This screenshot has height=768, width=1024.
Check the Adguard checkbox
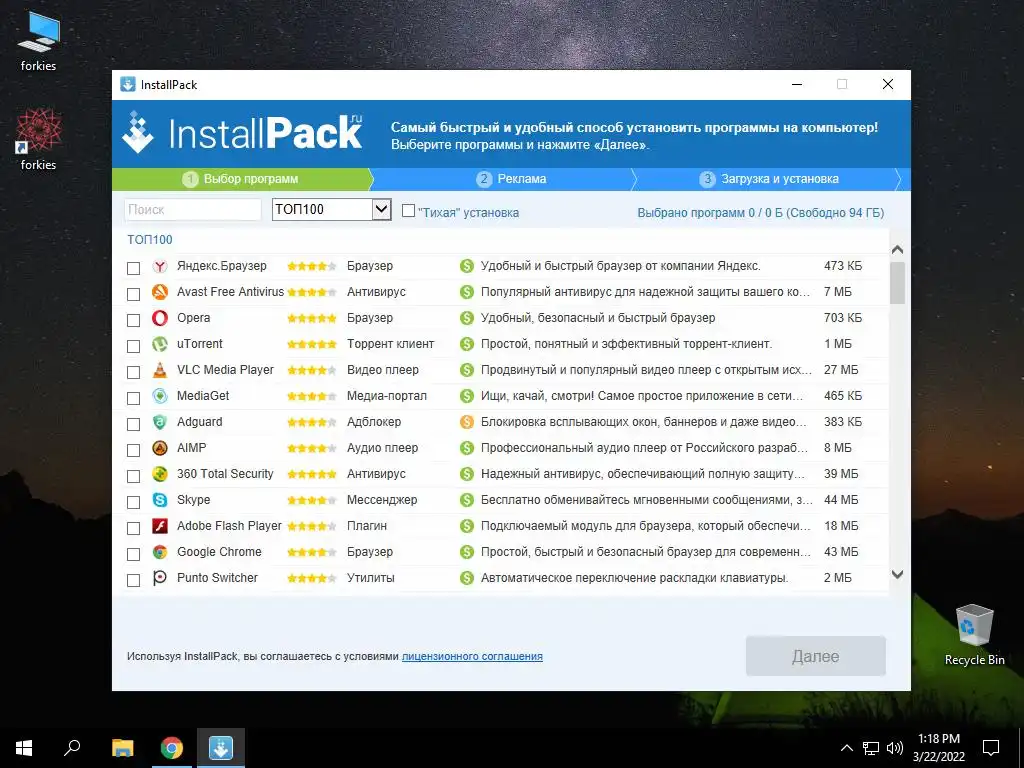[x=133, y=424]
